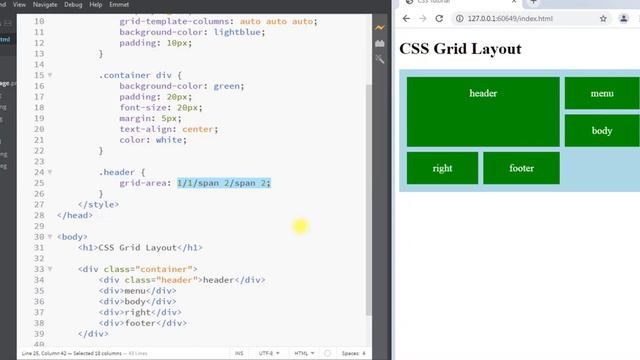Click the green footer grid cell
Screen dimensions: 640x360
(521, 168)
